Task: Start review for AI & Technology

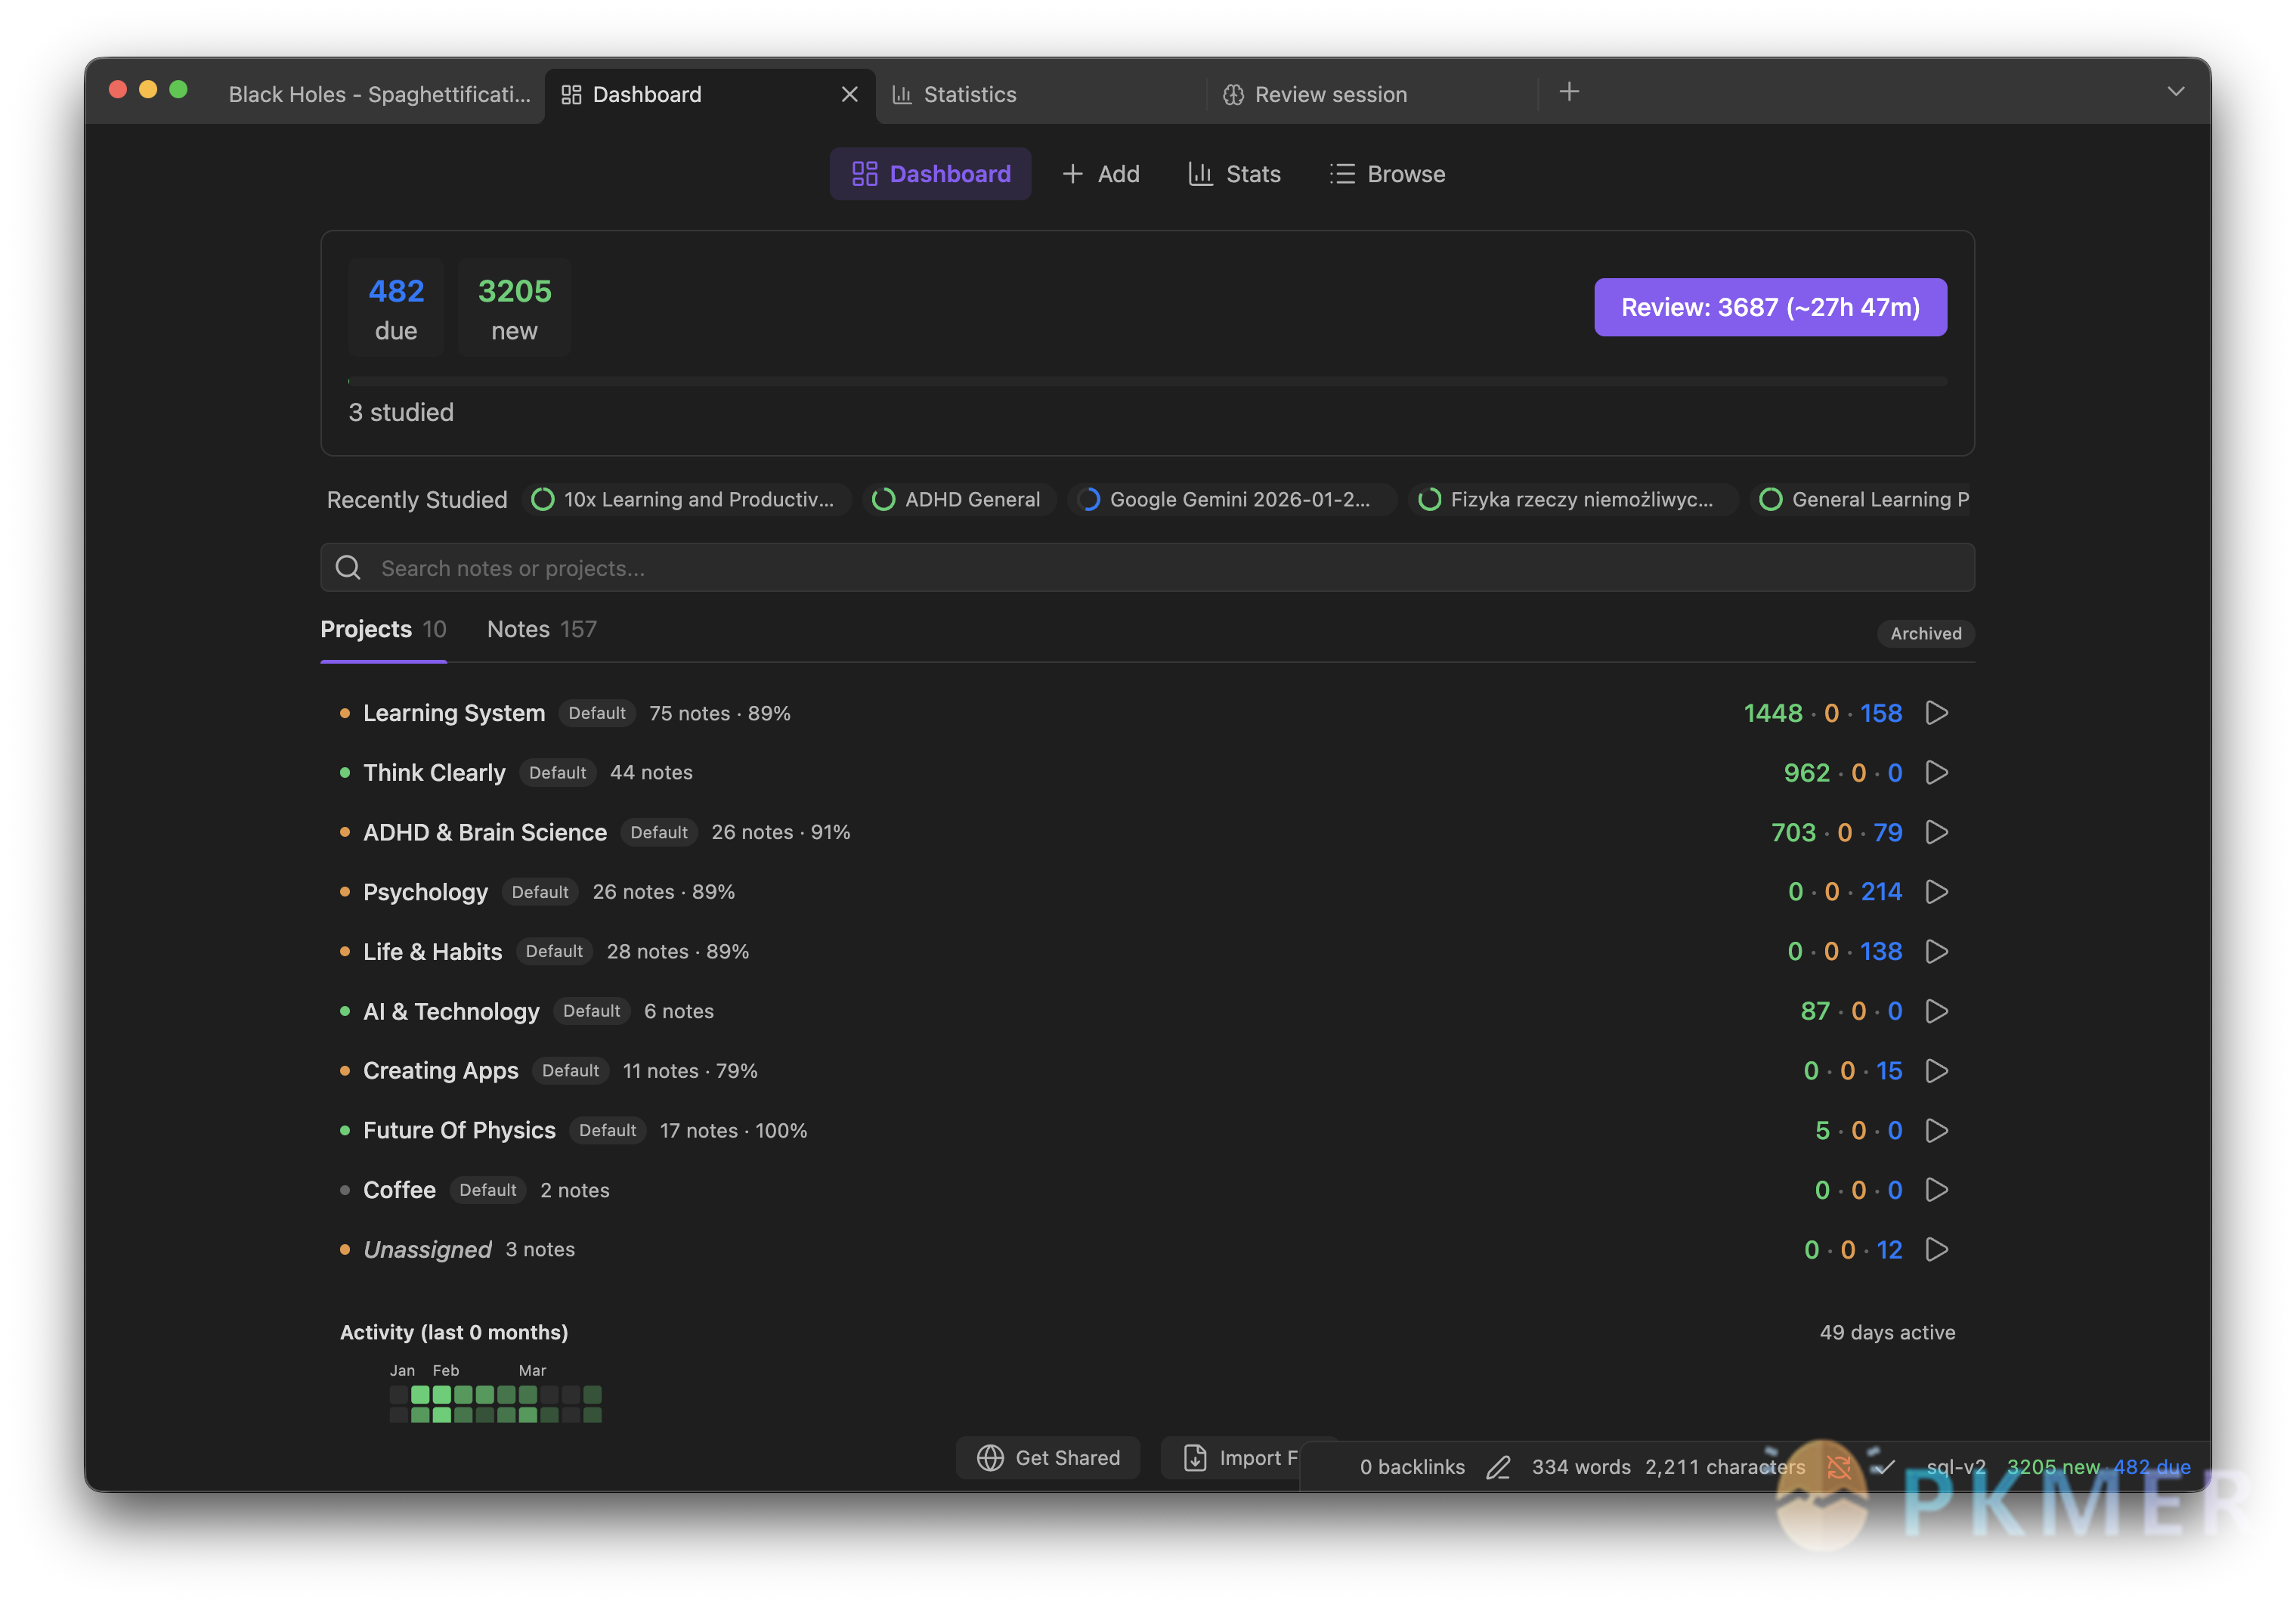Action: (1936, 1011)
